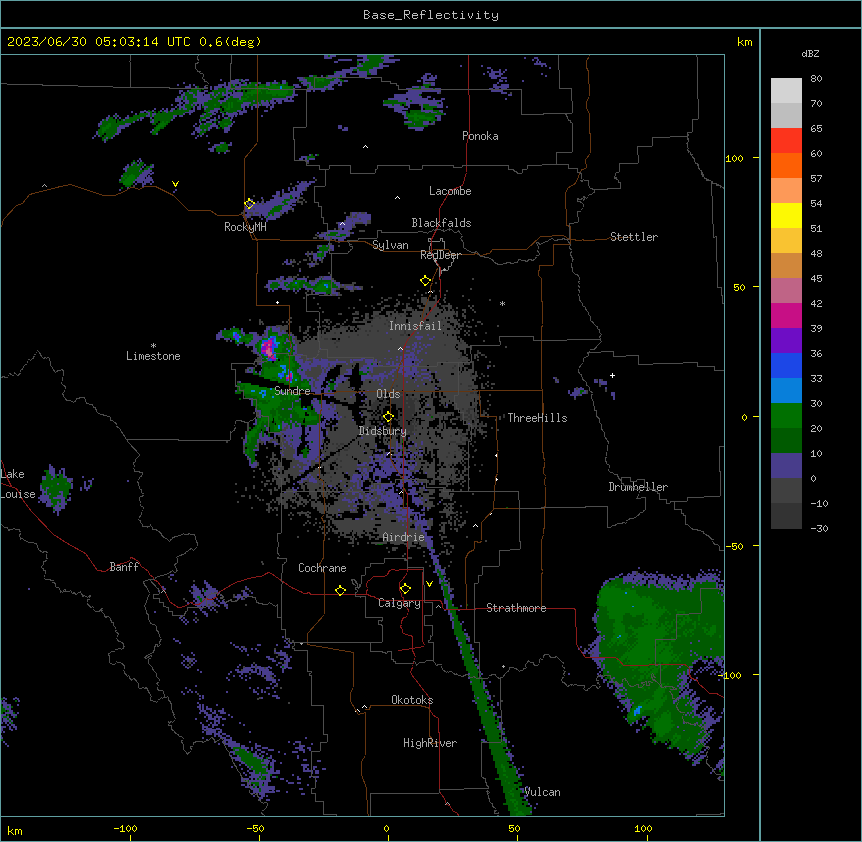
Task: Click the Banff label
Action: pos(124,567)
